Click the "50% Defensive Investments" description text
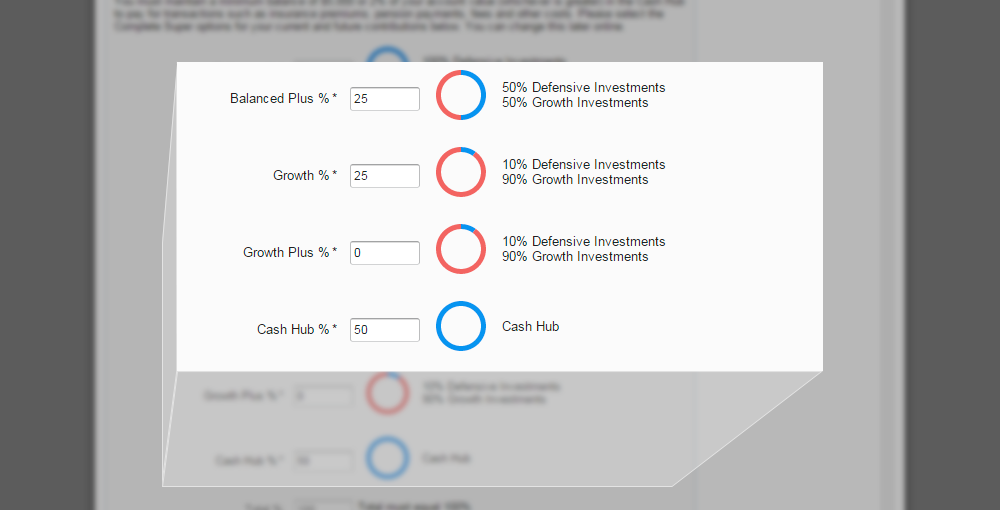 pyautogui.click(x=583, y=88)
